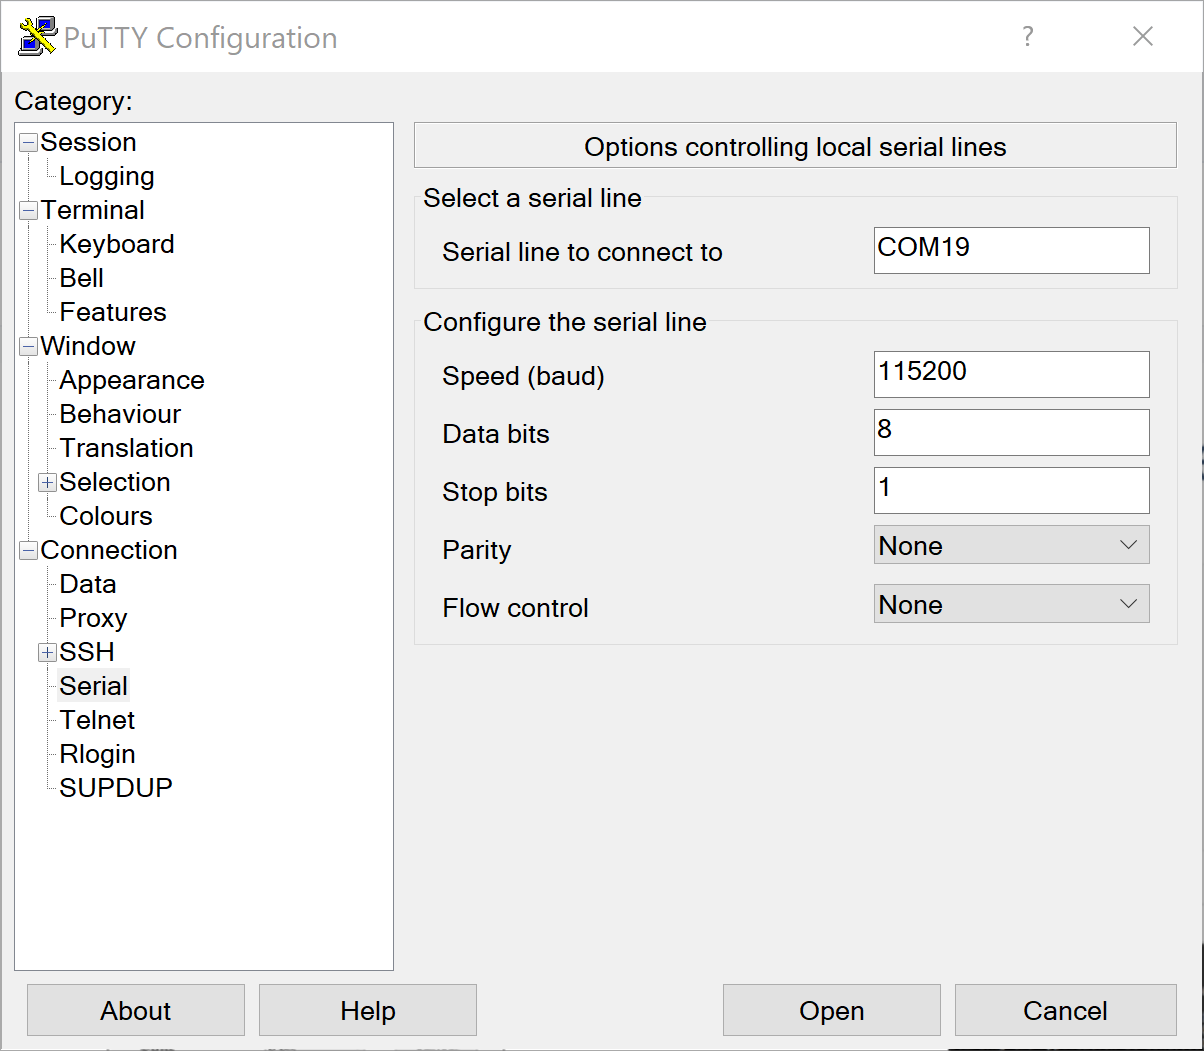1204x1051 pixels.
Task: Open Behaviour settings category
Action: tap(120, 414)
